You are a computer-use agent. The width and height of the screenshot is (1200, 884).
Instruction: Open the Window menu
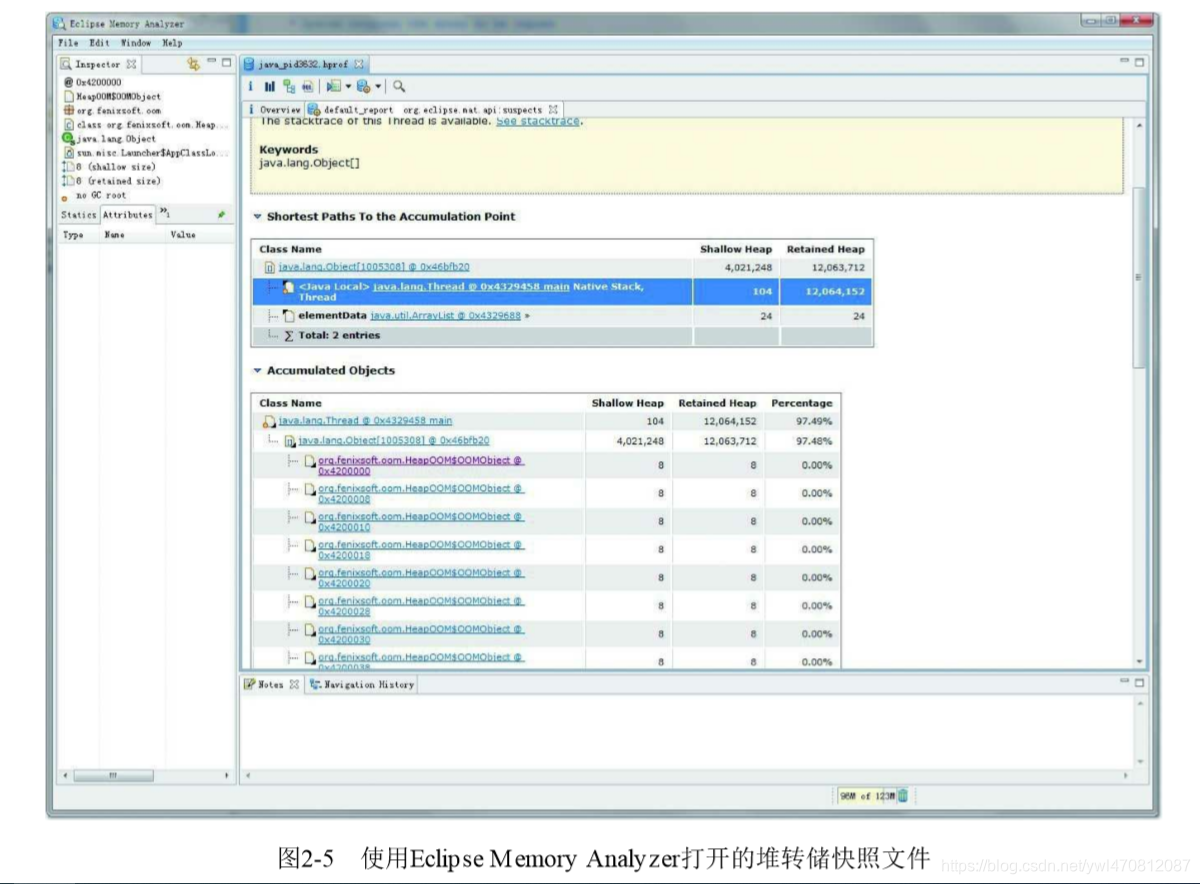pos(136,43)
